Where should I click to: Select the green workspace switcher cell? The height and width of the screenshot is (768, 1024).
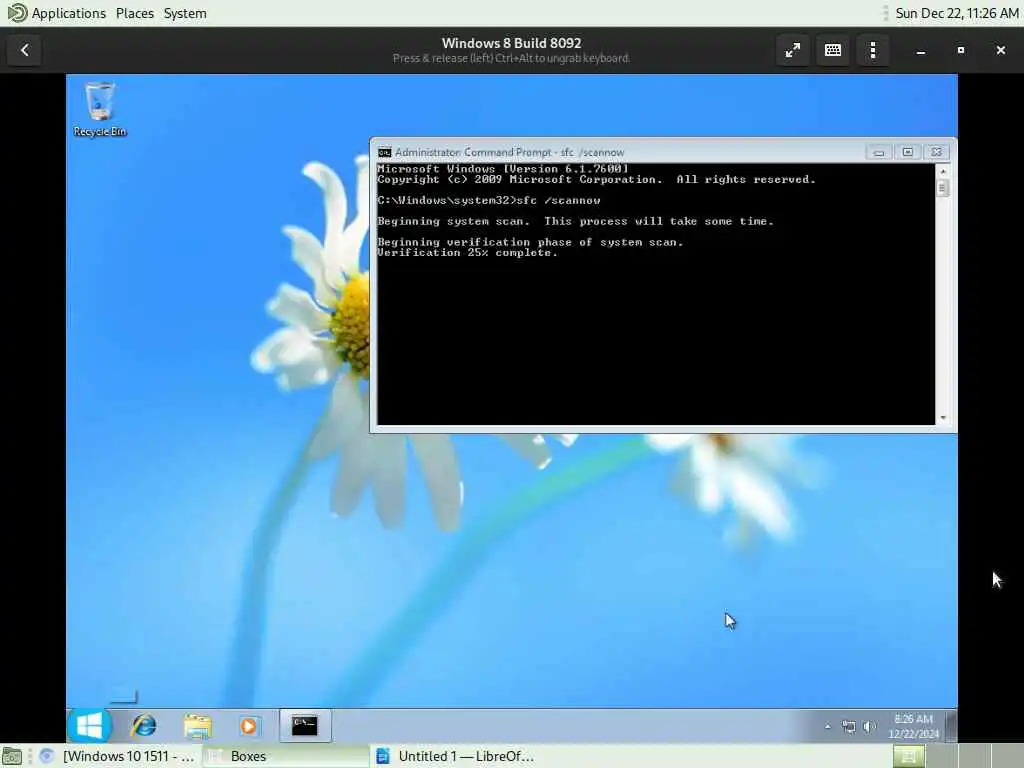point(908,756)
